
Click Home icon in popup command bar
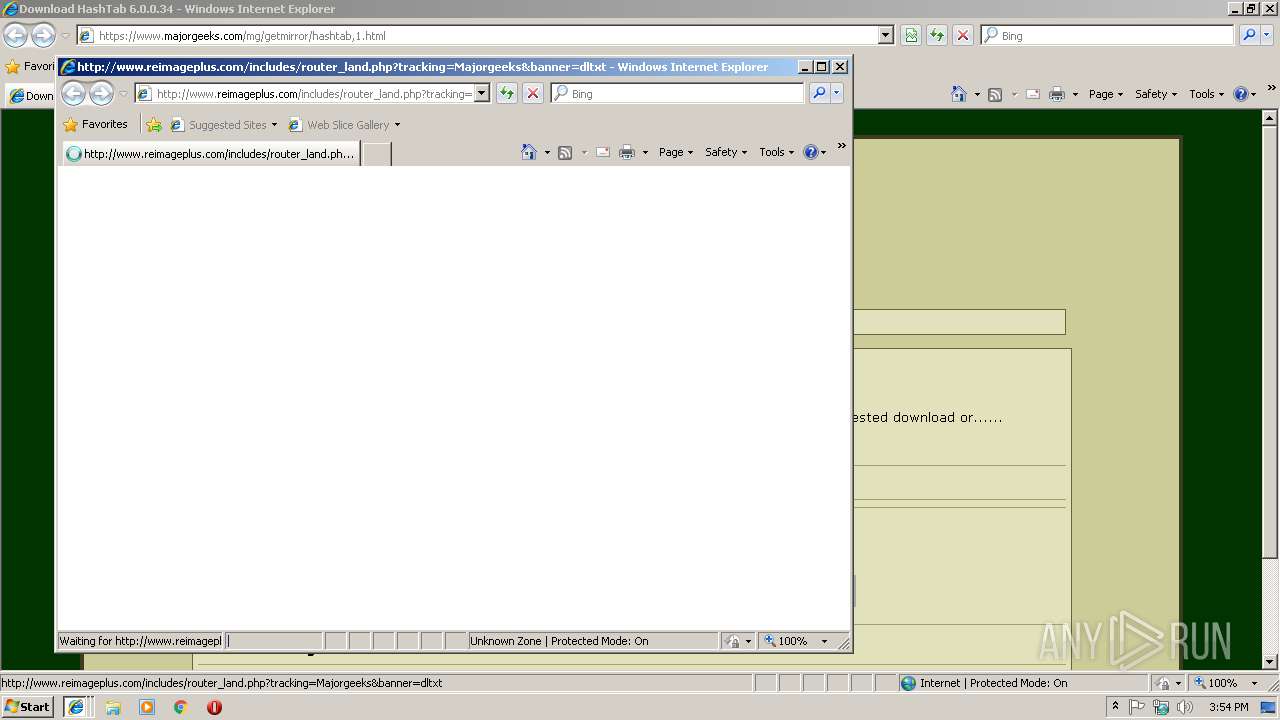(x=529, y=152)
